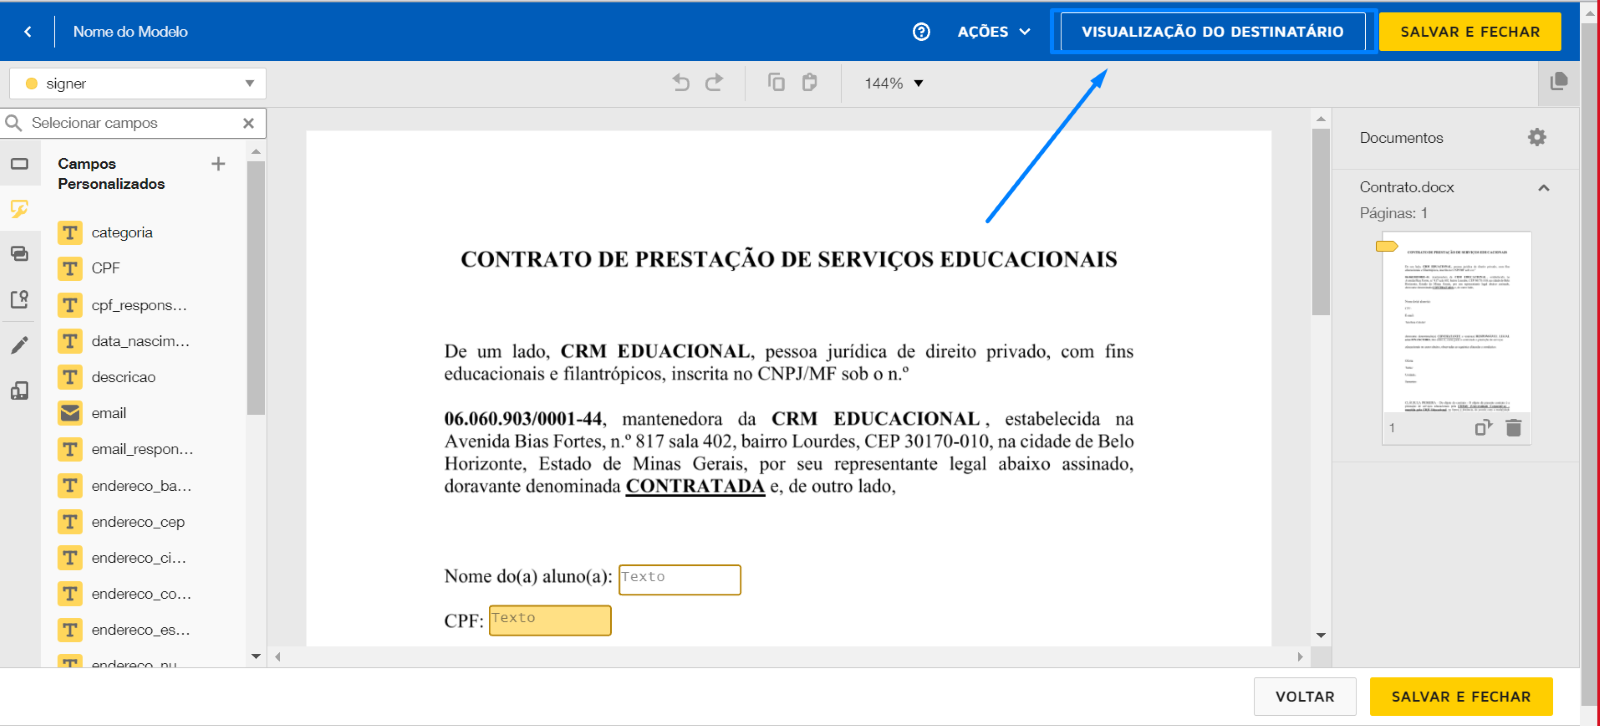This screenshot has height=726, width=1600.
Task: Open the help question mark icon
Action: [x=921, y=32]
